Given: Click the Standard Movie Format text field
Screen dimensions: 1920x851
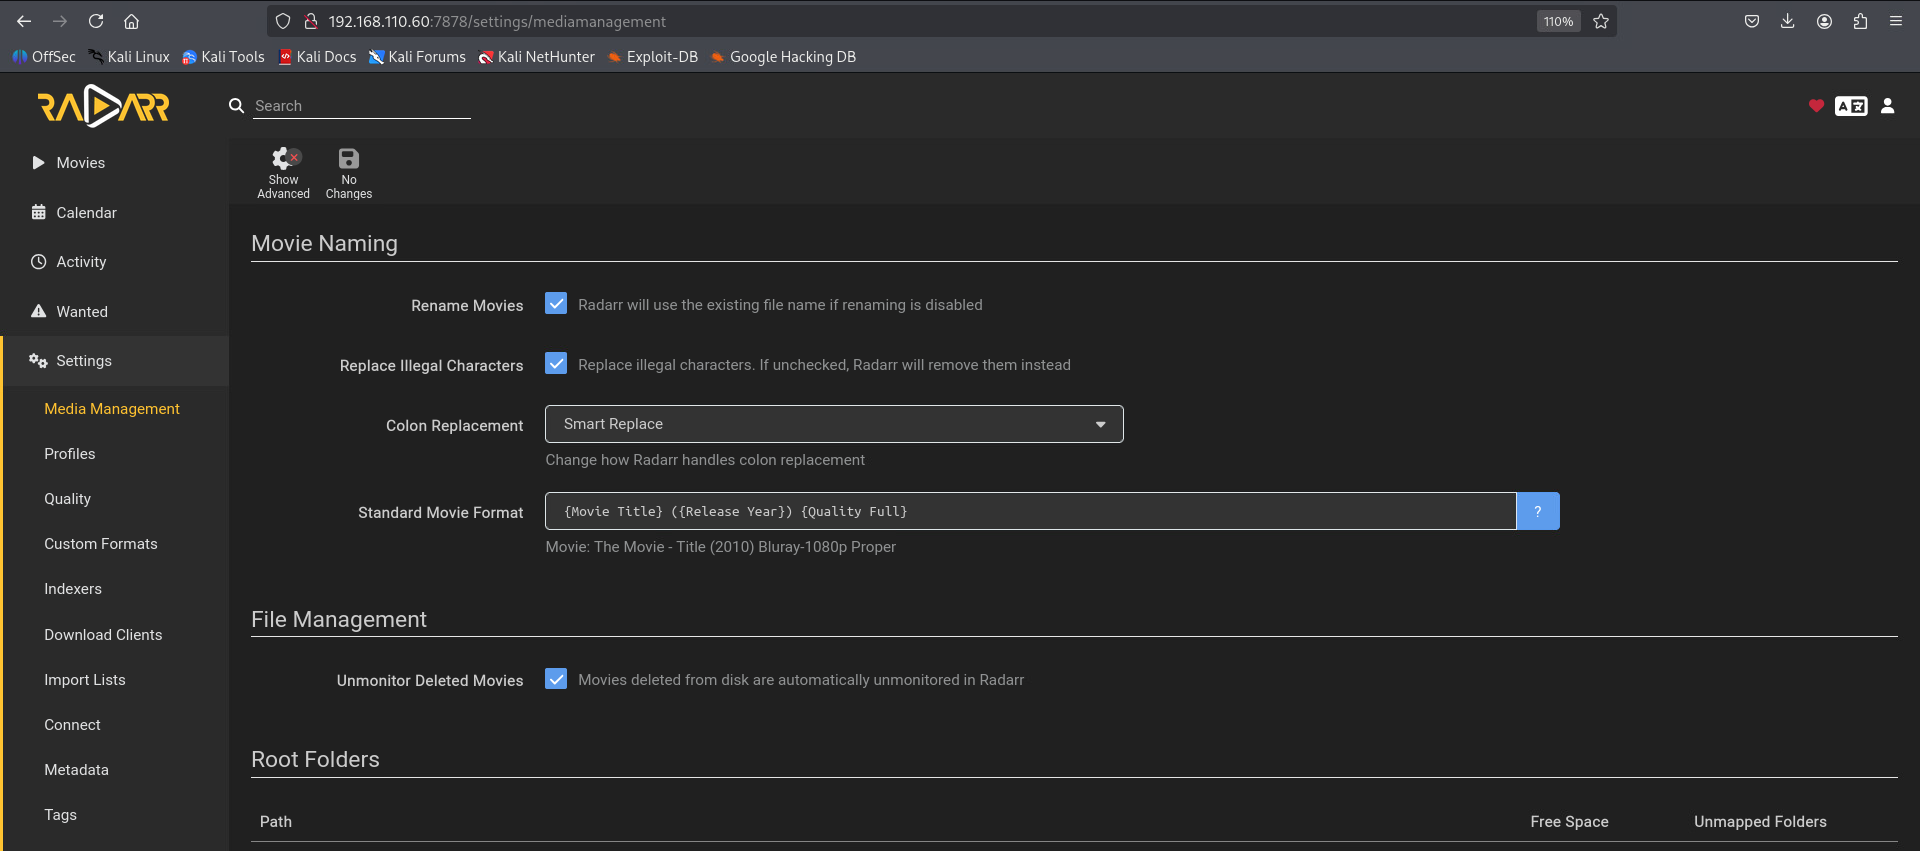Looking at the screenshot, I should coord(1030,511).
